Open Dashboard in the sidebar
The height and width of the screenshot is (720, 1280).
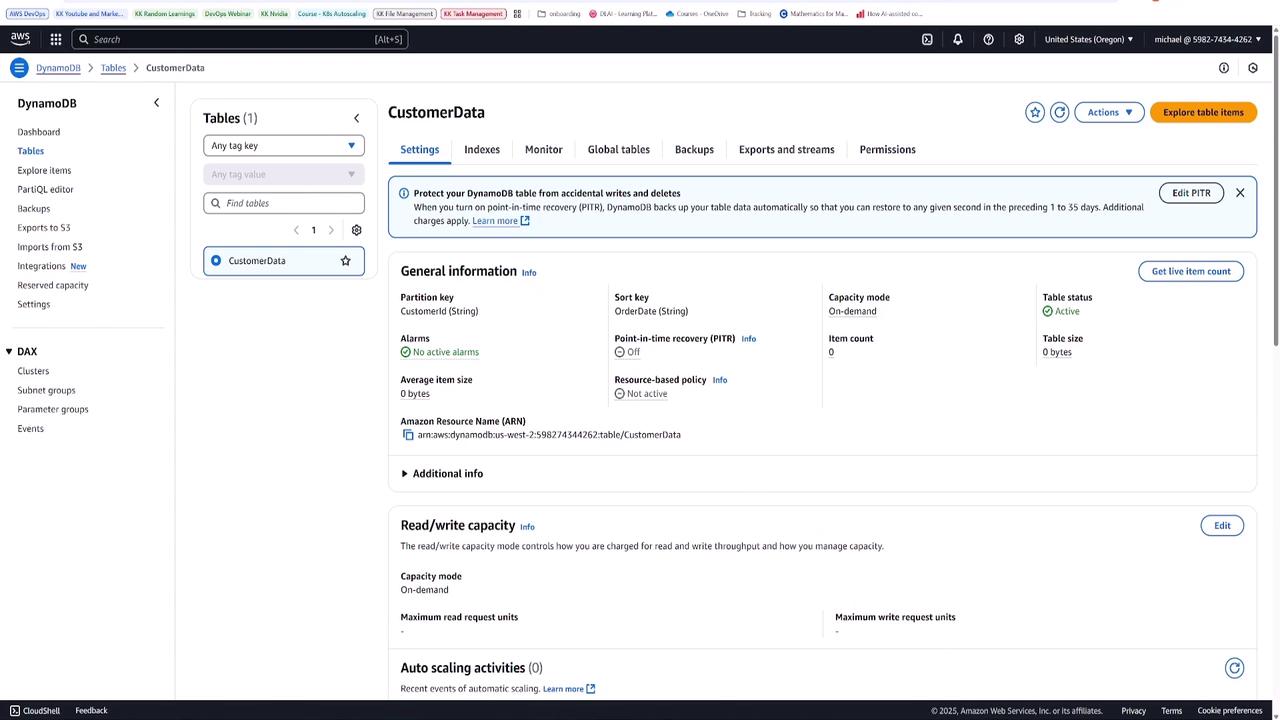(39, 132)
